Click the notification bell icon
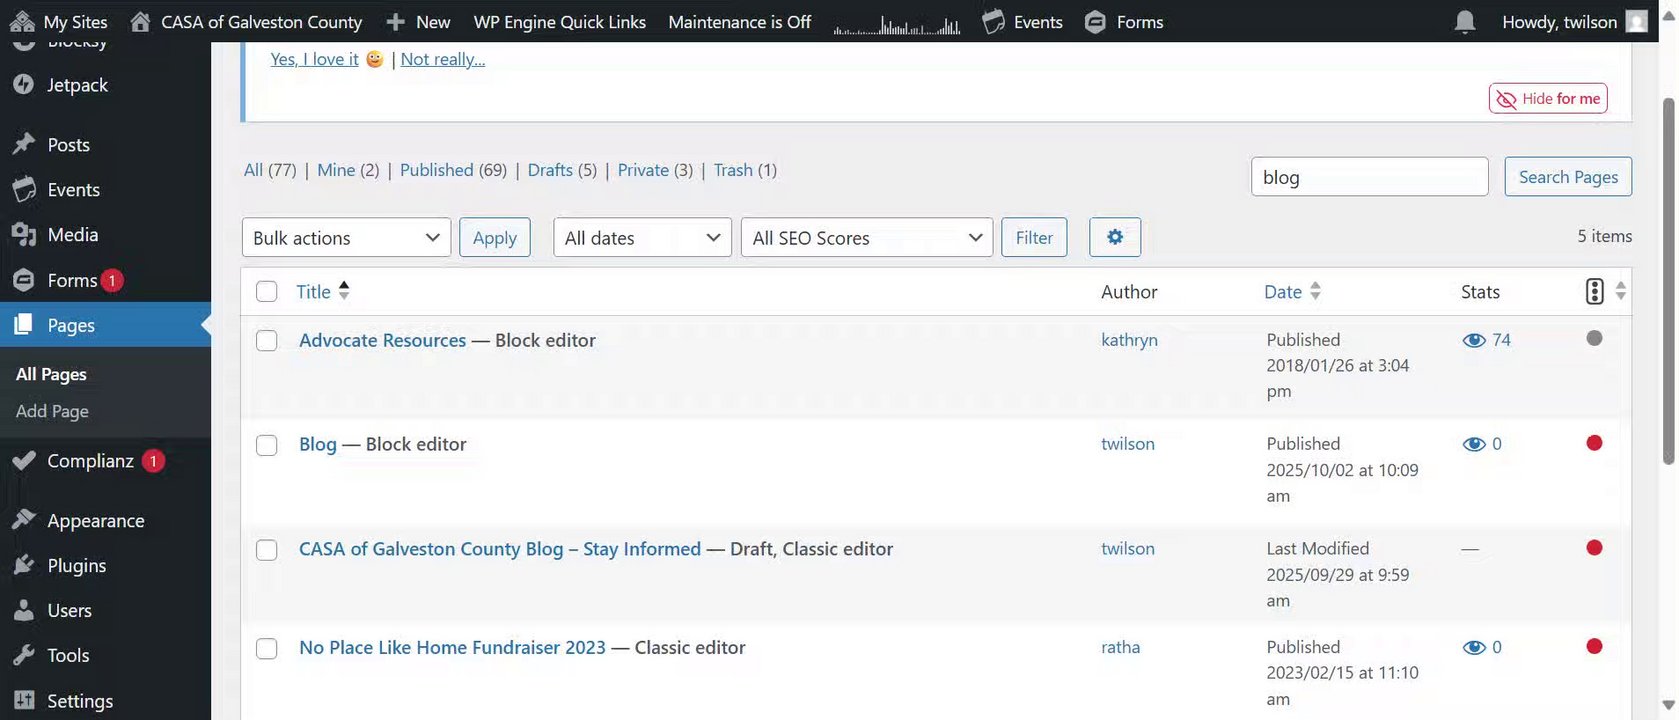 pyautogui.click(x=1464, y=22)
